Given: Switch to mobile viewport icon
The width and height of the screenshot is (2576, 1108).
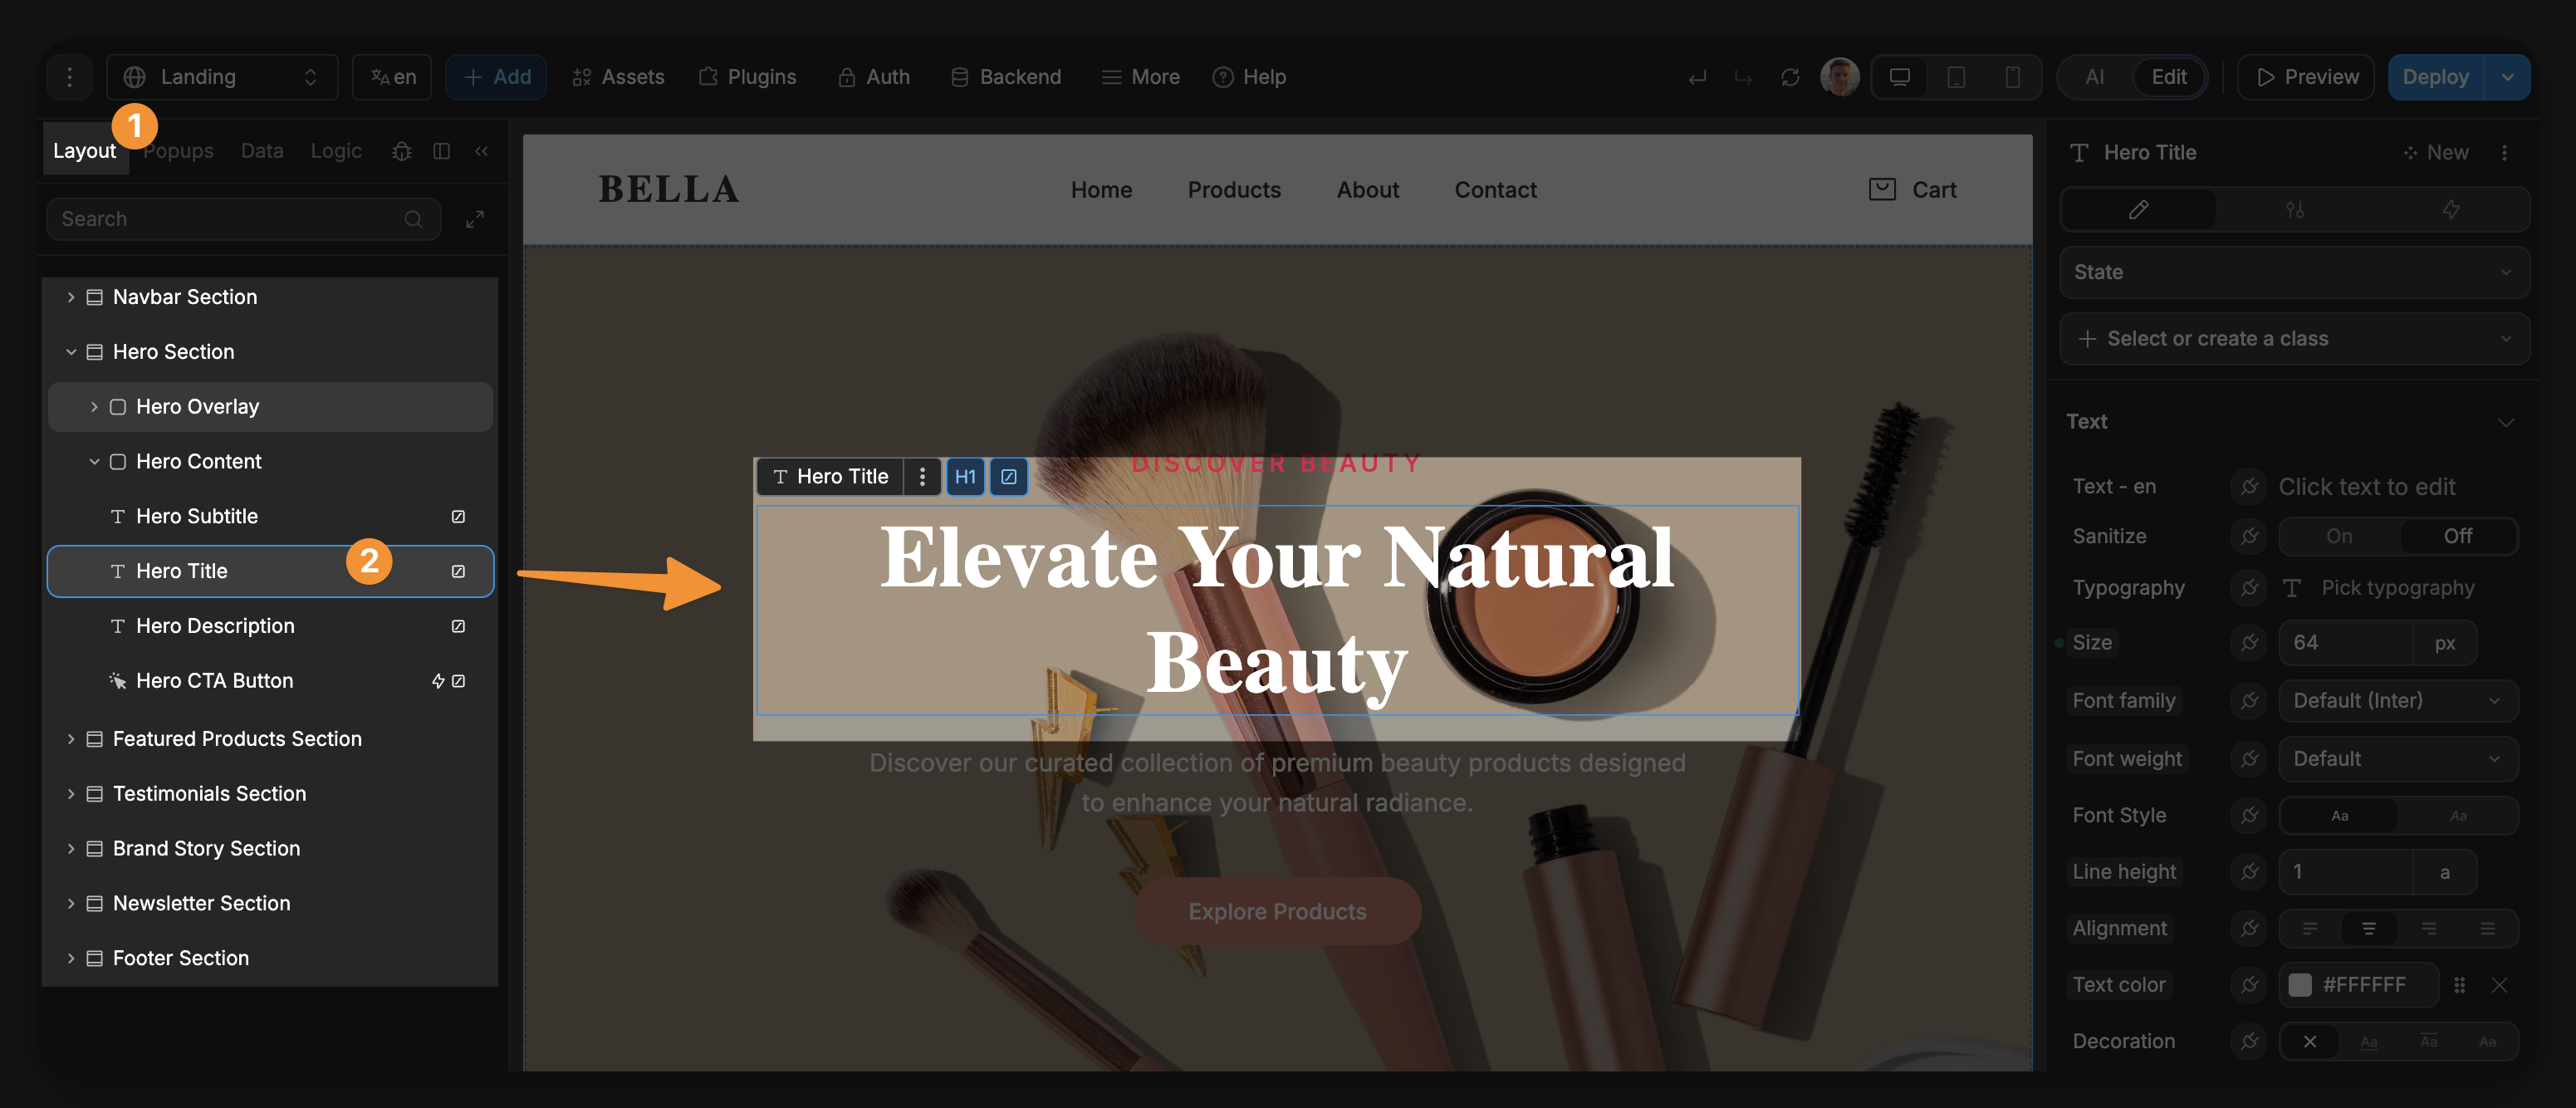Looking at the screenshot, I should point(2012,77).
